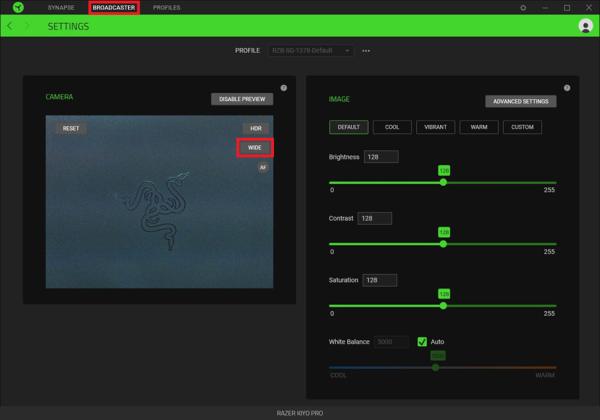Click the Contrast value input field
Screen dimensions: 600x420
tap(375, 218)
